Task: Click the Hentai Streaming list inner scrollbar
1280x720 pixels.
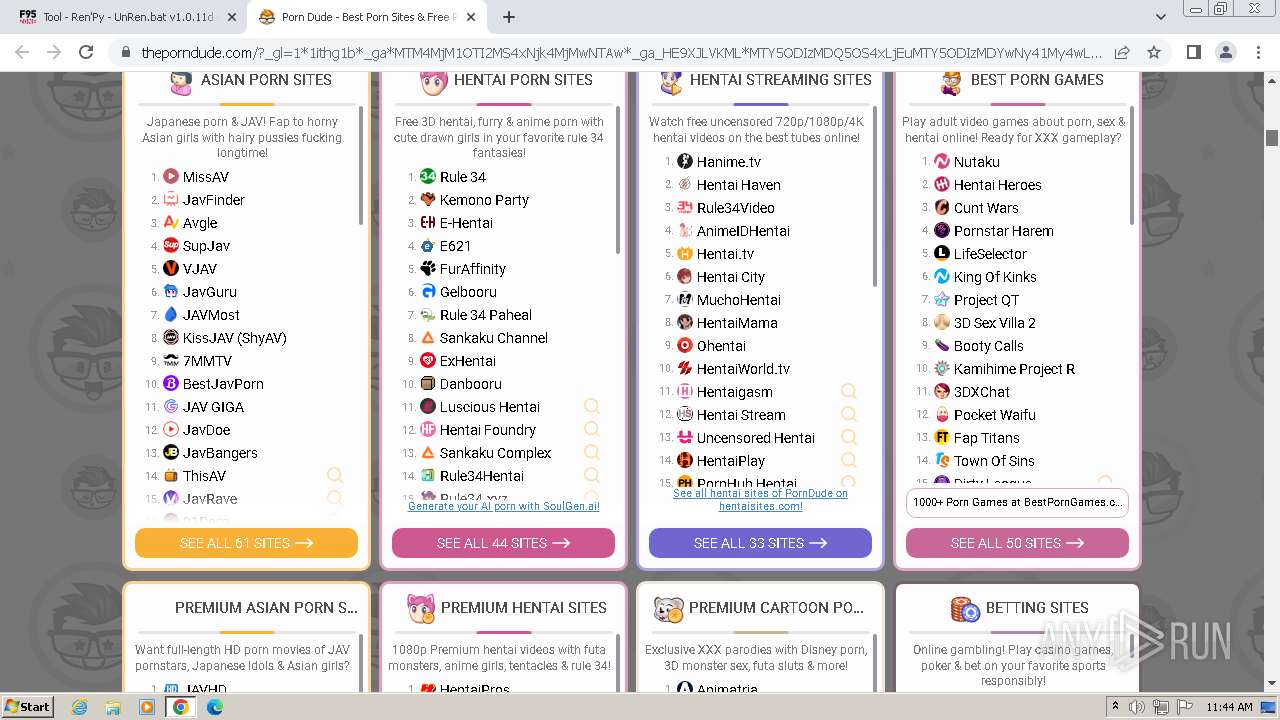Action: pos(874,197)
